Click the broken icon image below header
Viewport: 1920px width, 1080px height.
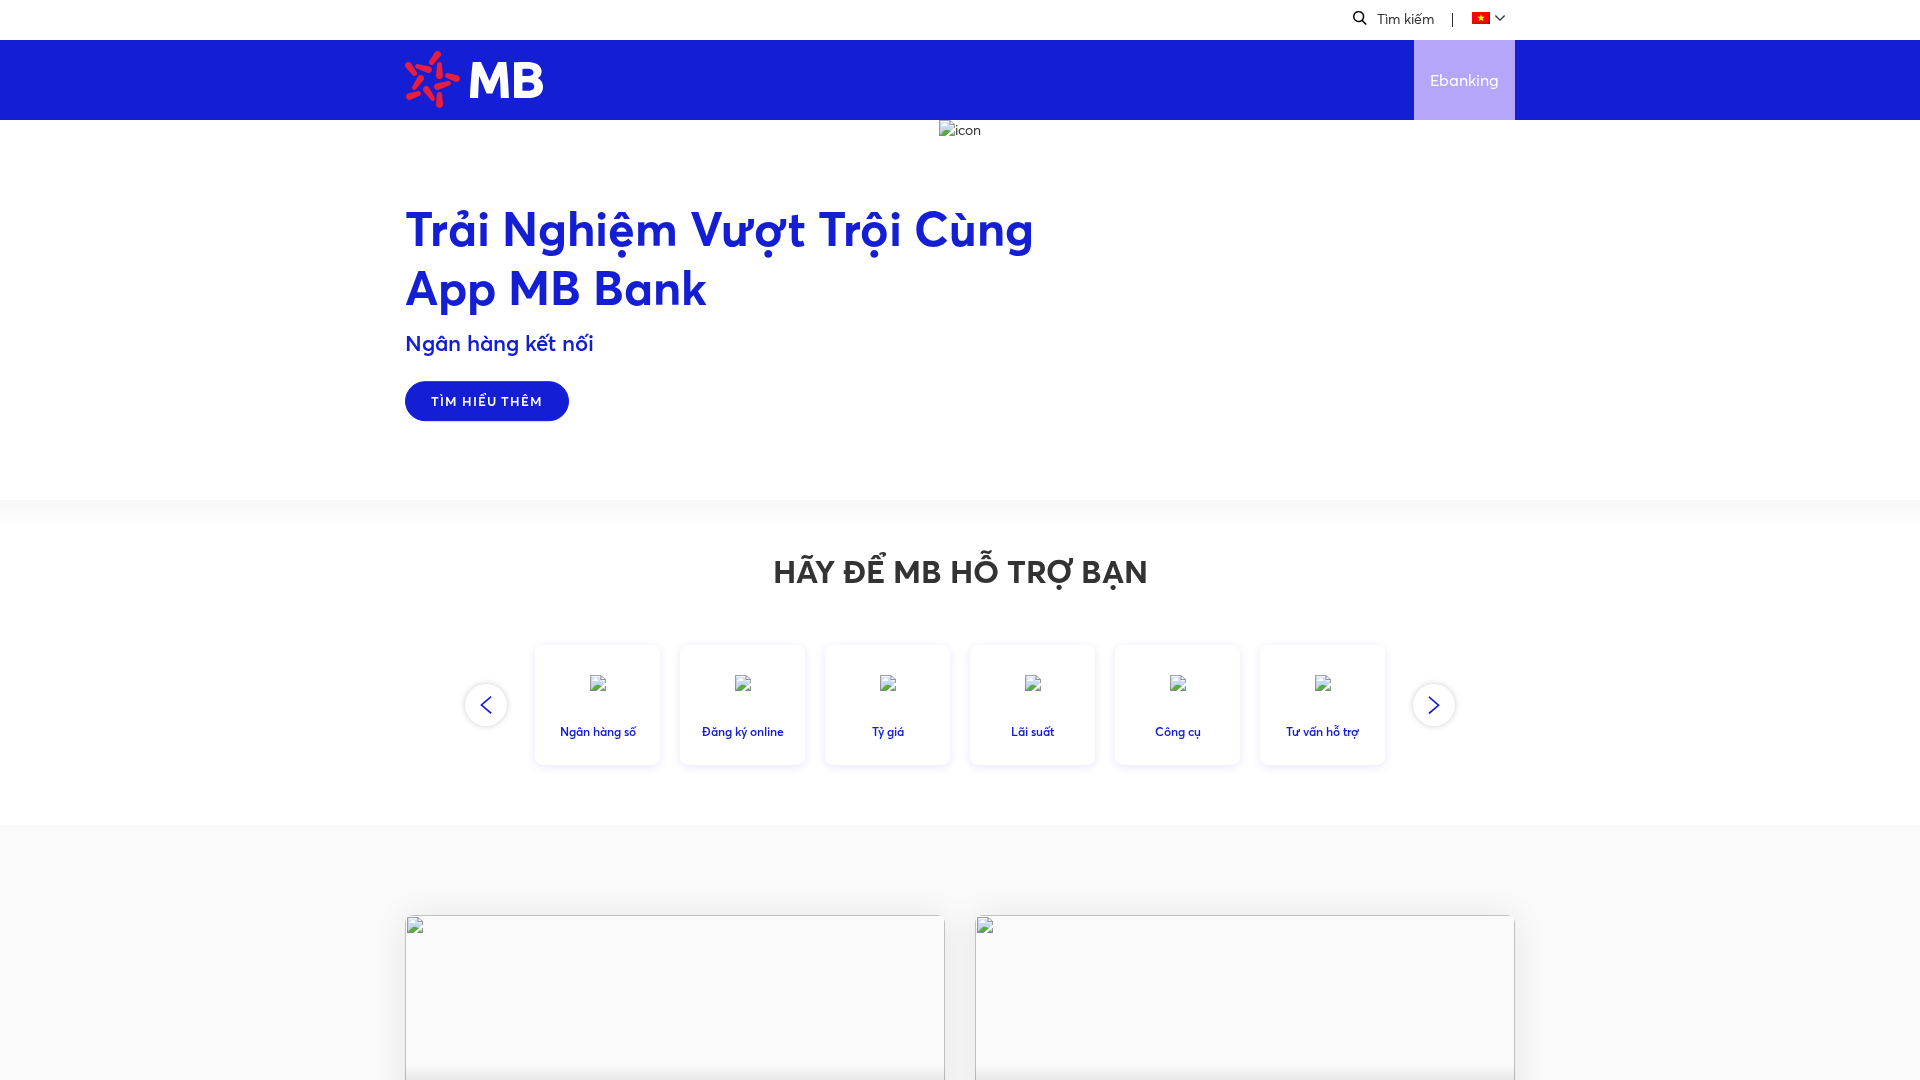pos(960,130)
